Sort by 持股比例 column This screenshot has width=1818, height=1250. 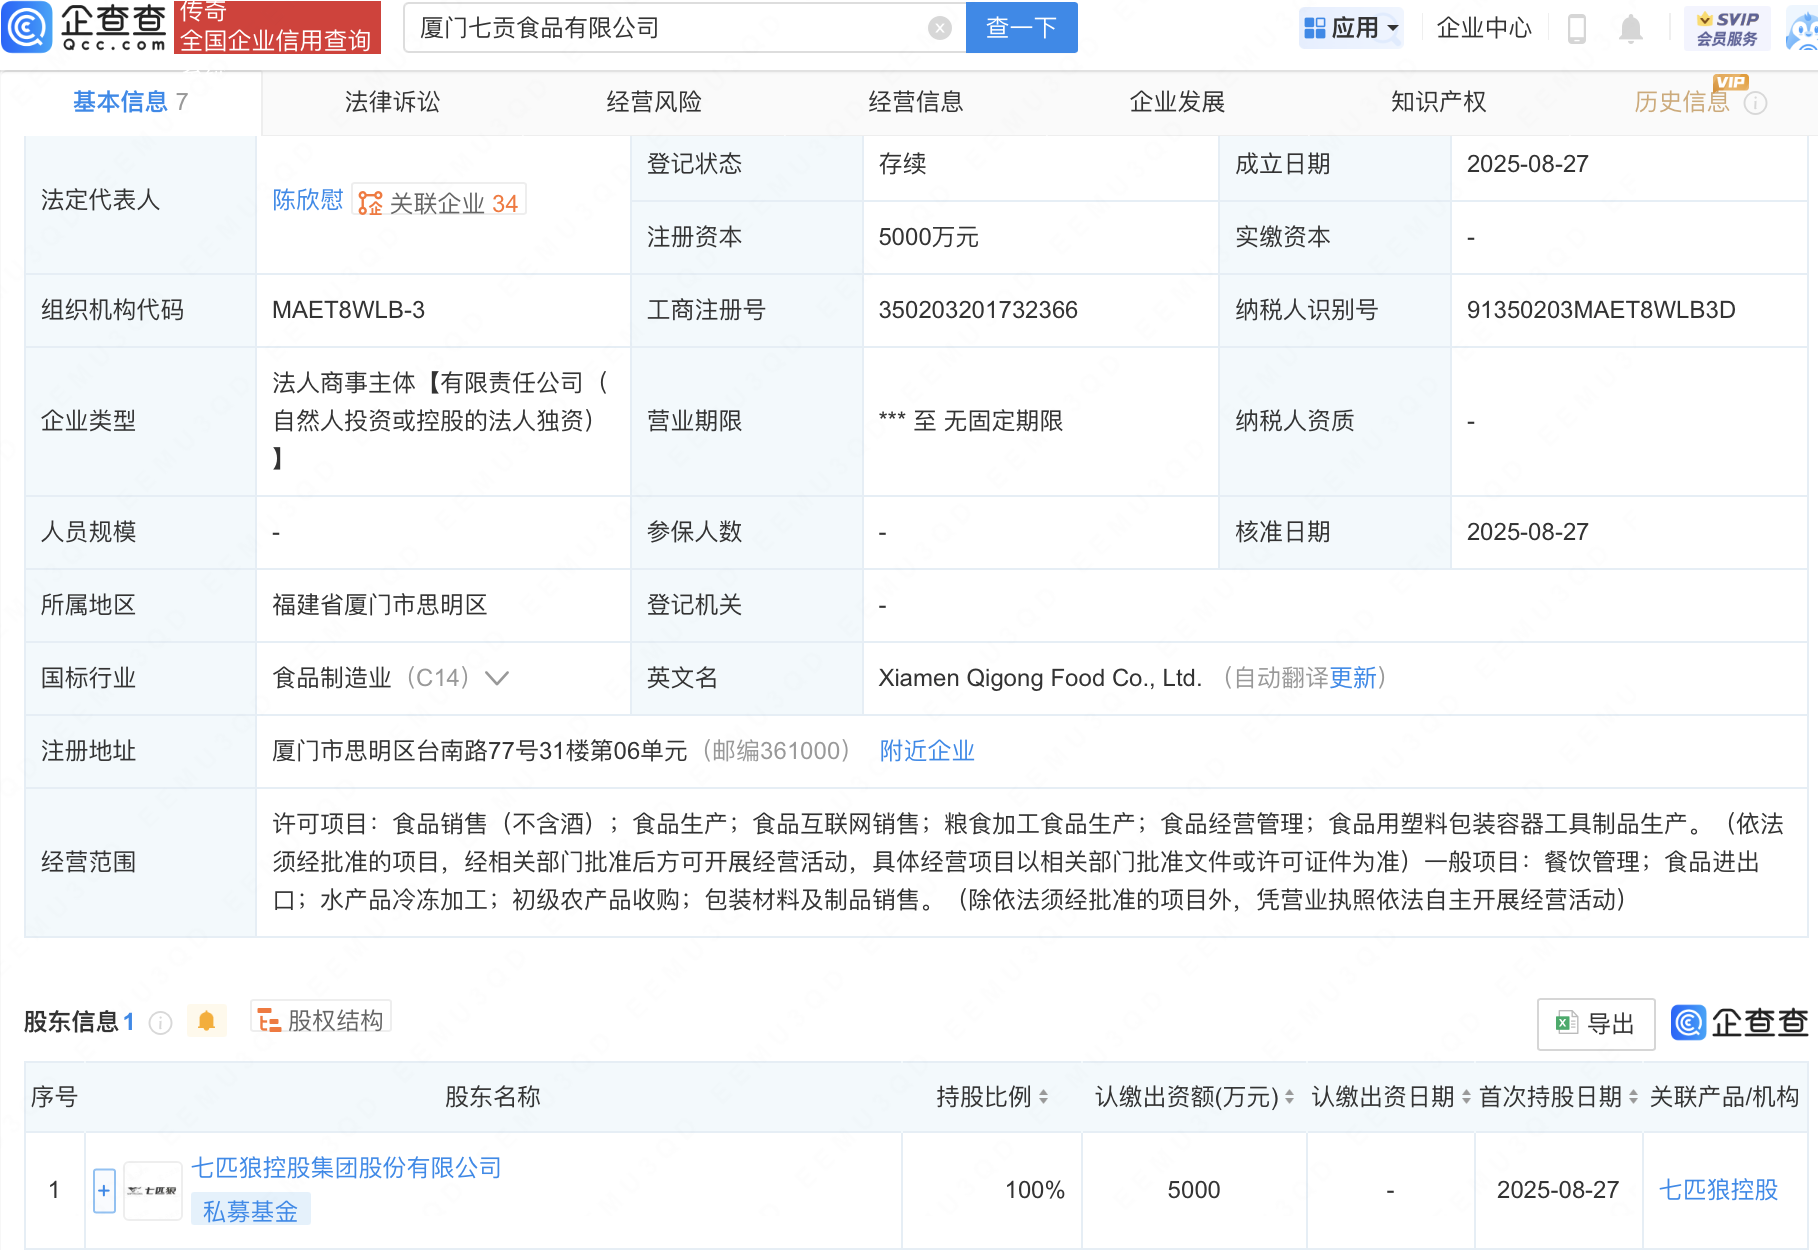1043,1097
